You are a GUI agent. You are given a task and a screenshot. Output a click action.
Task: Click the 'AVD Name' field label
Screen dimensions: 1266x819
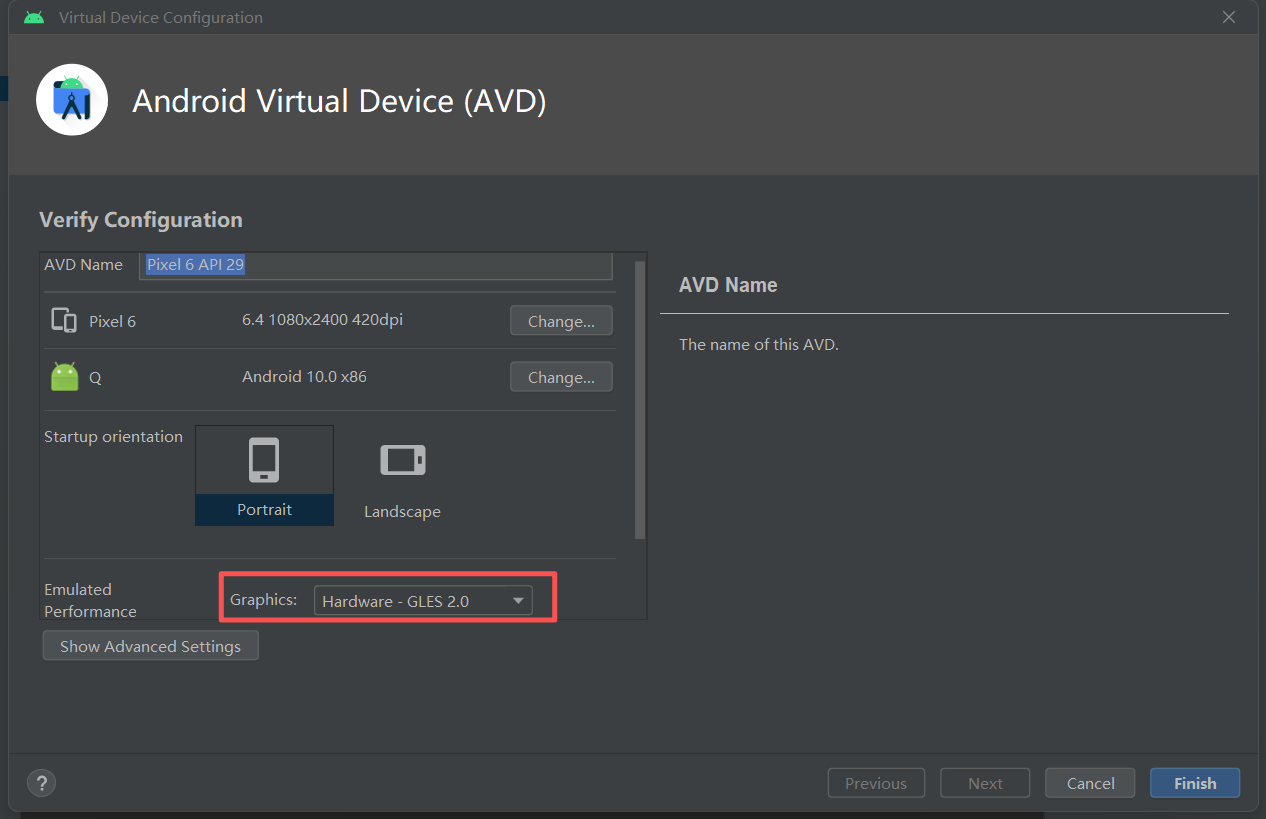pyautogui.click(x=83, y=265)
